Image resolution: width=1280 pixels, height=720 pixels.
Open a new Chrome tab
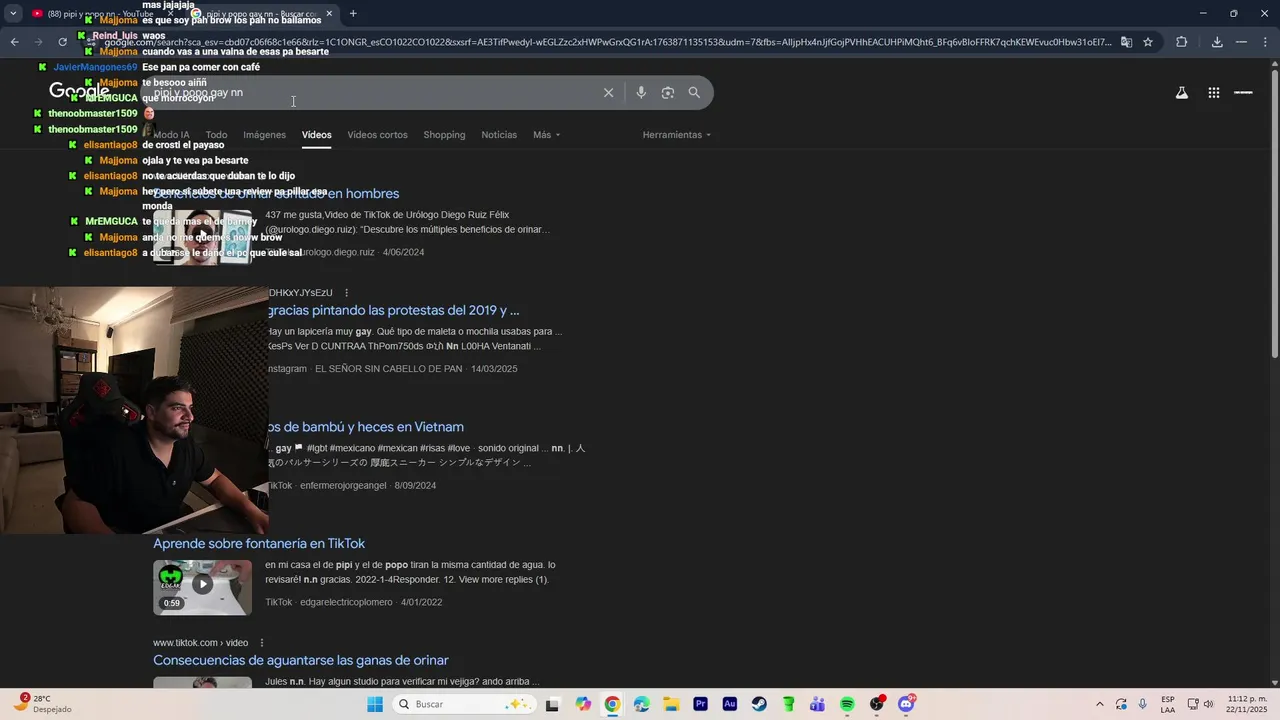pyautogui.click(x=353, y=13)
